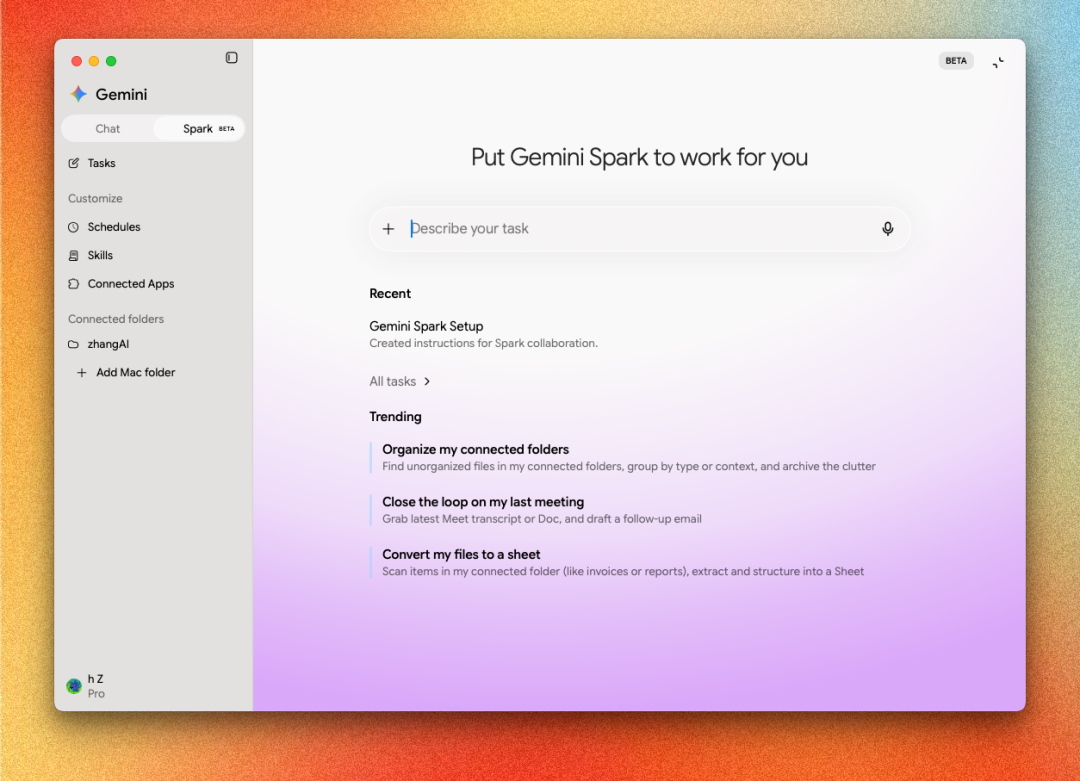Toggle the sidebar panel icon

pyautogui.click(x=231, y=58)
